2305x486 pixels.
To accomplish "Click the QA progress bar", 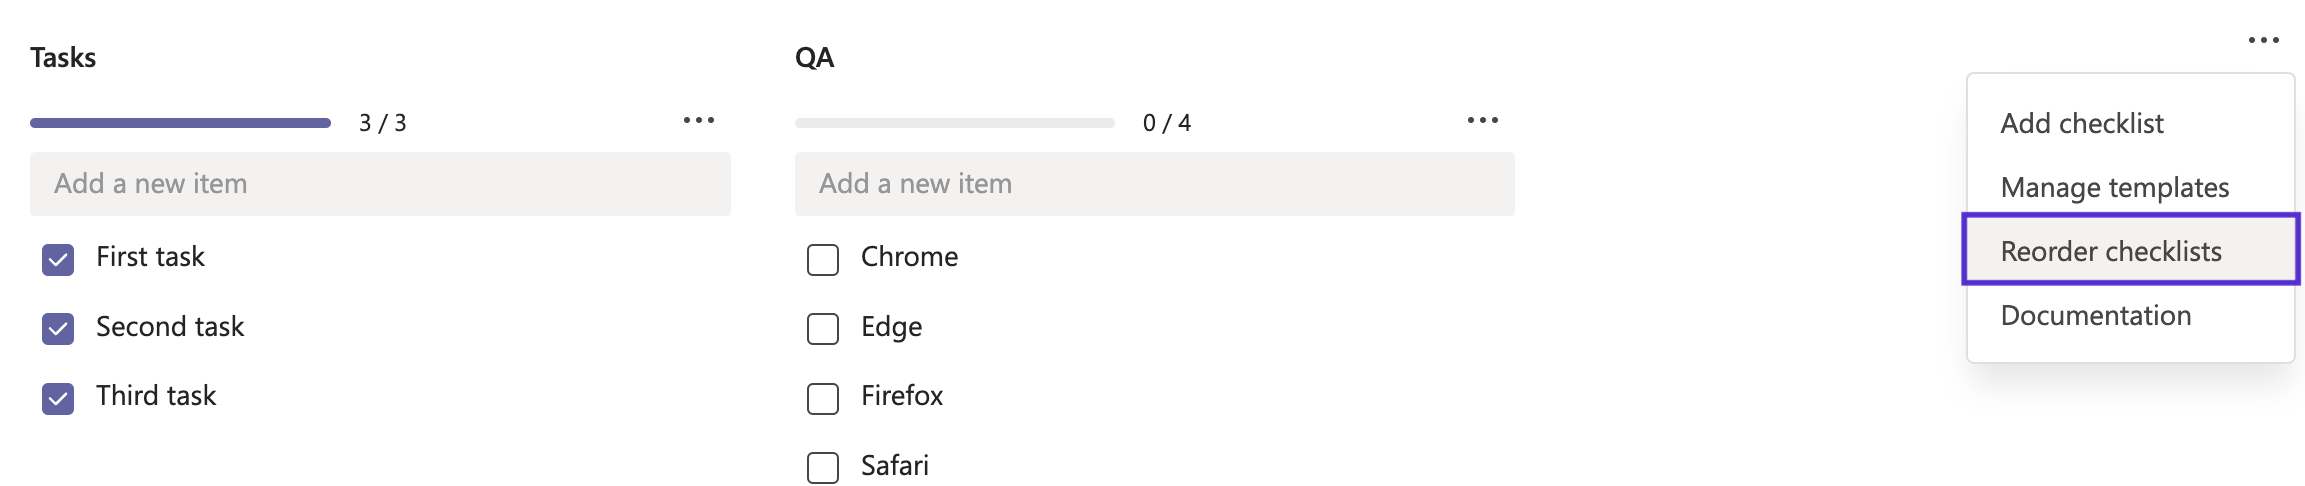I will [954, 123].
